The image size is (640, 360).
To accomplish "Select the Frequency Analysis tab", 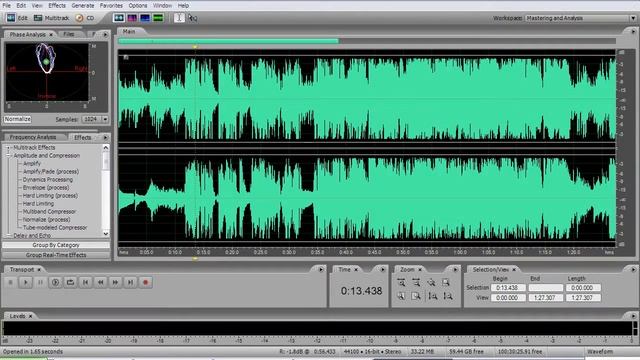I will pyautogui.click(x=33, y=137).
